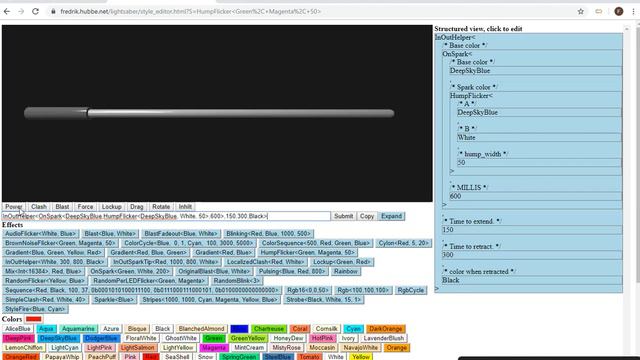Viewport: 640px width, 360px height.
Task: Trigger the Drag effect button
Action: (136, 207)
